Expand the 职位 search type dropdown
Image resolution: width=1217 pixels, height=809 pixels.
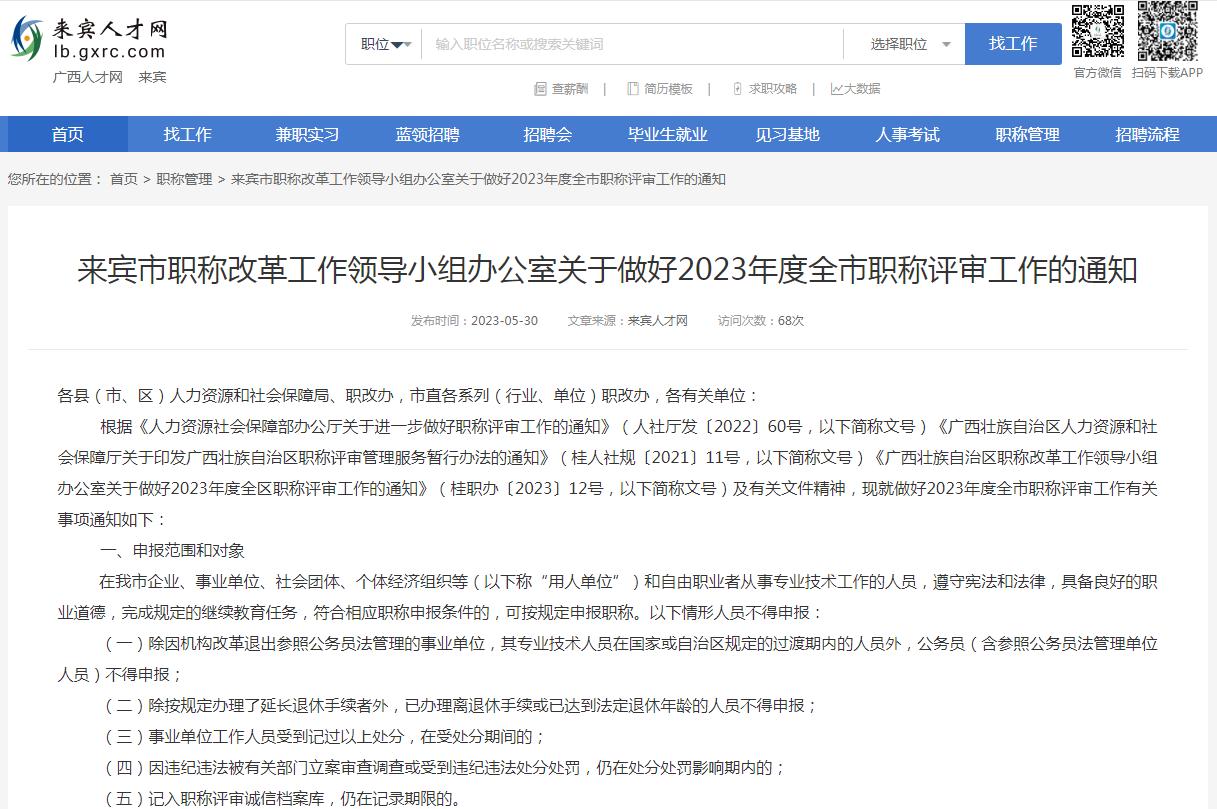(383, 44)
